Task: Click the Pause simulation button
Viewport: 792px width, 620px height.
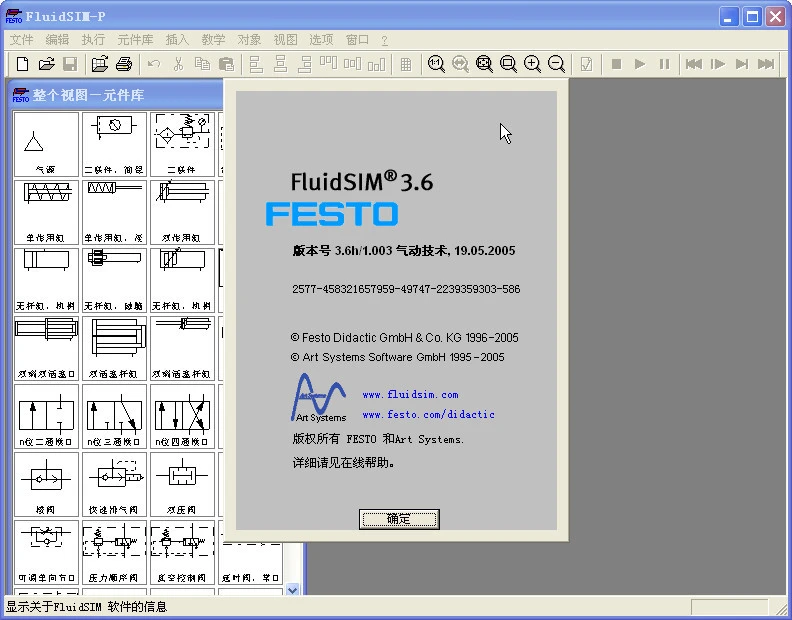Action: pyautogui.click(x=664, y=64)
